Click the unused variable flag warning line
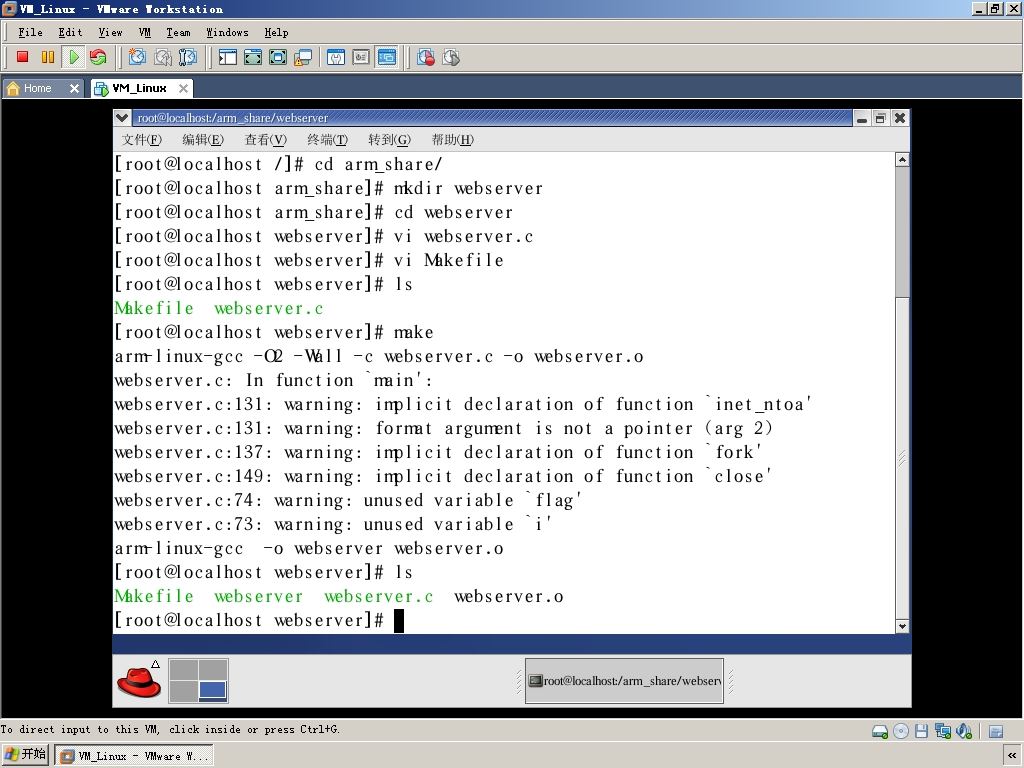This screenshot has width=1024, height=768. (347, 501)
